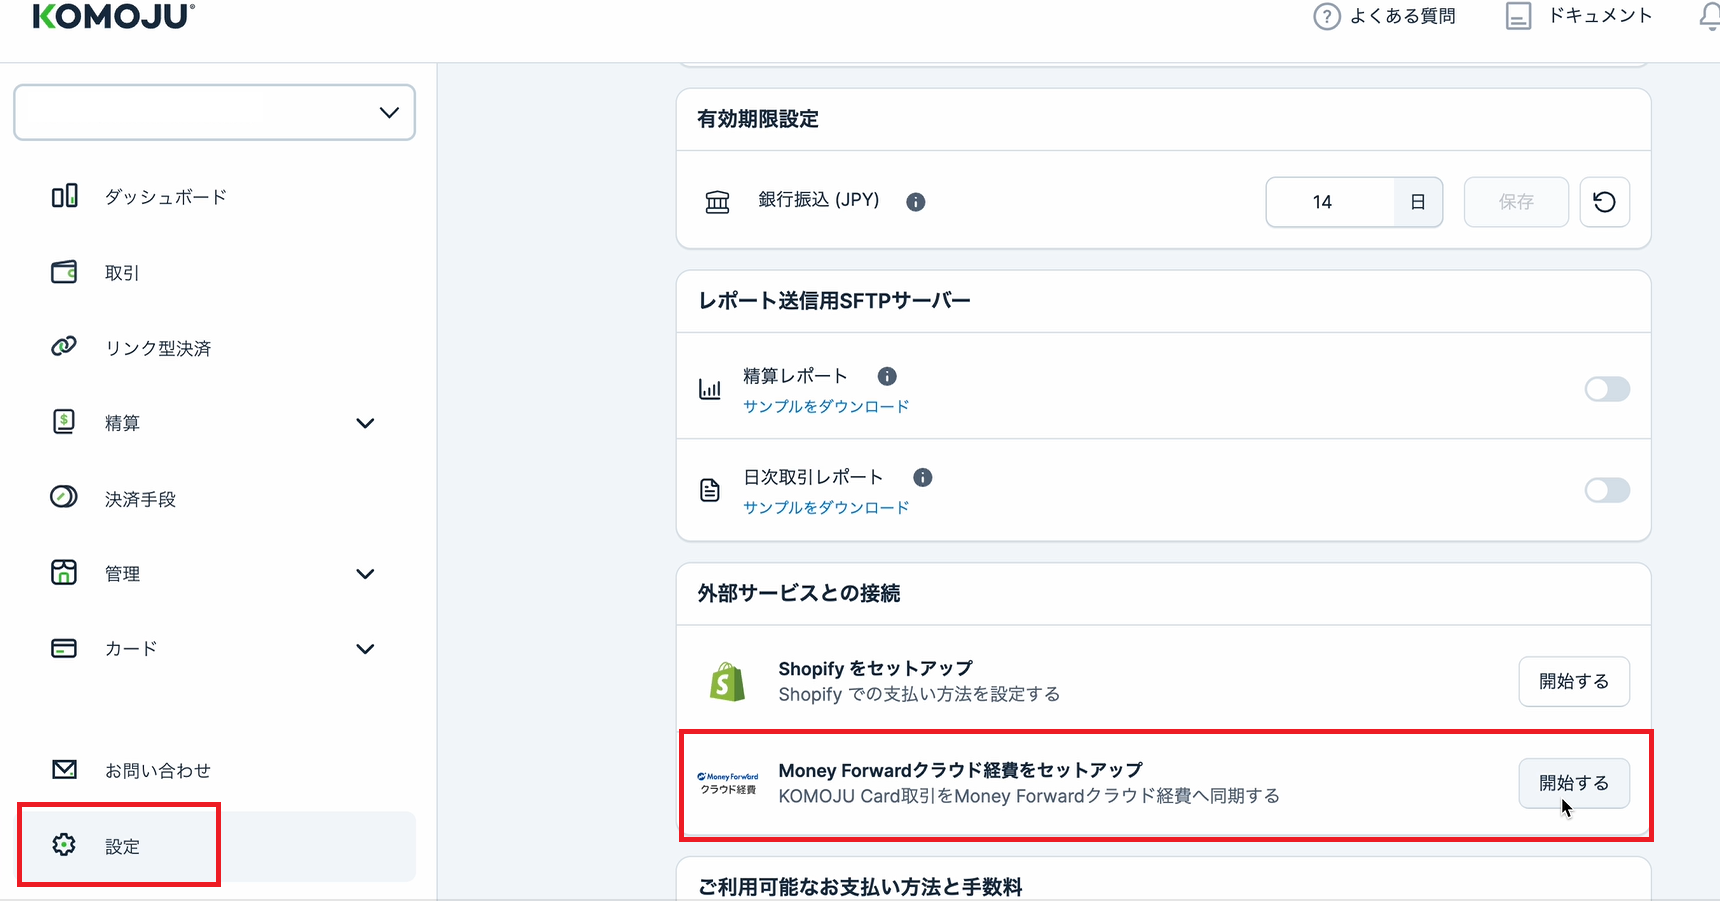Enable the 精算レポート toggle
Image resolution: width=1720 pixels, height=901 pixels.
1607,389
